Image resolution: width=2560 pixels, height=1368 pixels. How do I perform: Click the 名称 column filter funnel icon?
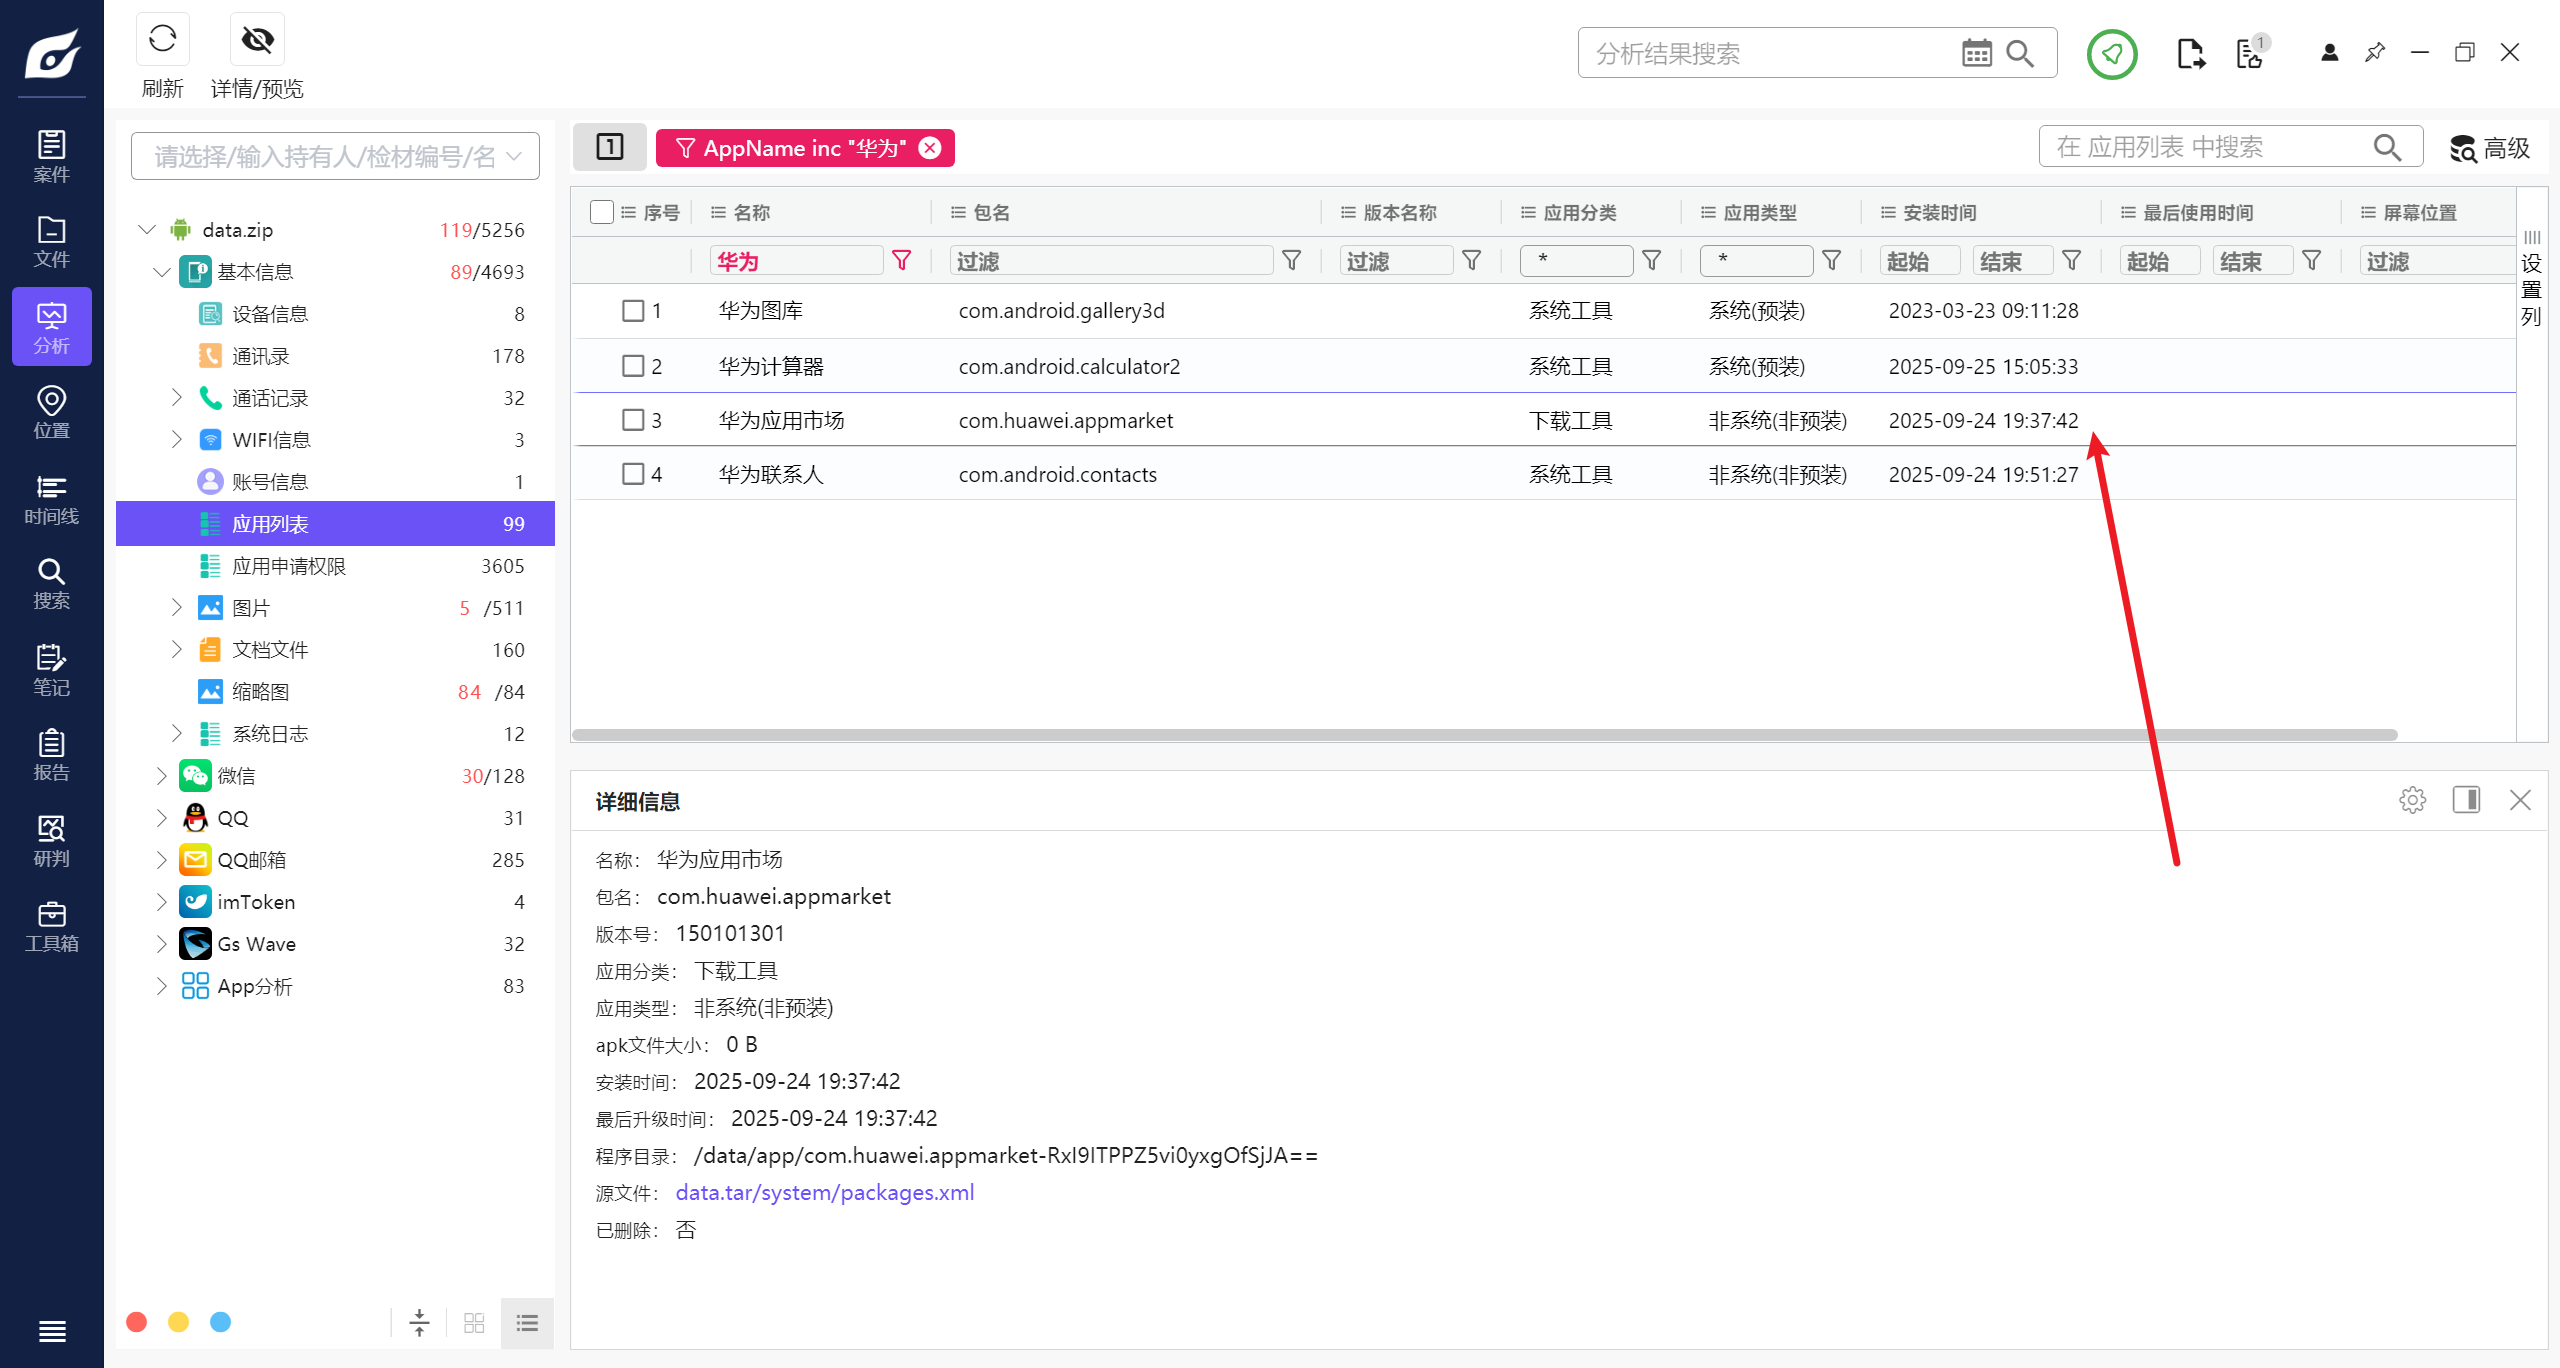[x=902, y=261]
